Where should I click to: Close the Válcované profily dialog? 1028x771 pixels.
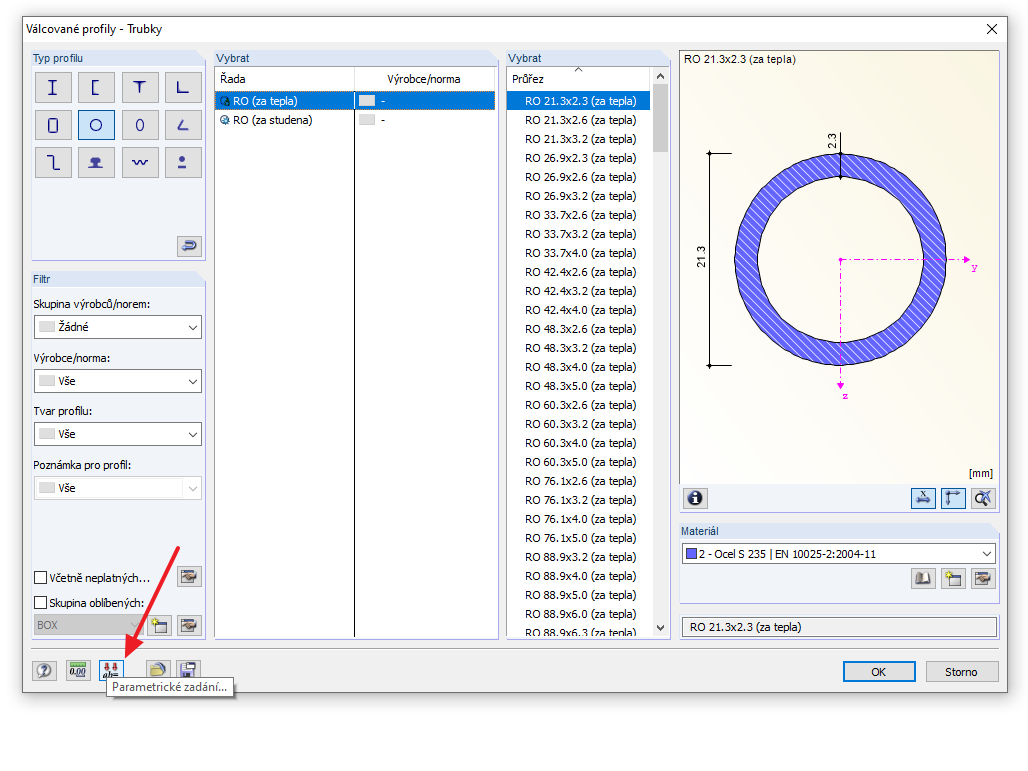pyautogui.click(x=992, y=29)
